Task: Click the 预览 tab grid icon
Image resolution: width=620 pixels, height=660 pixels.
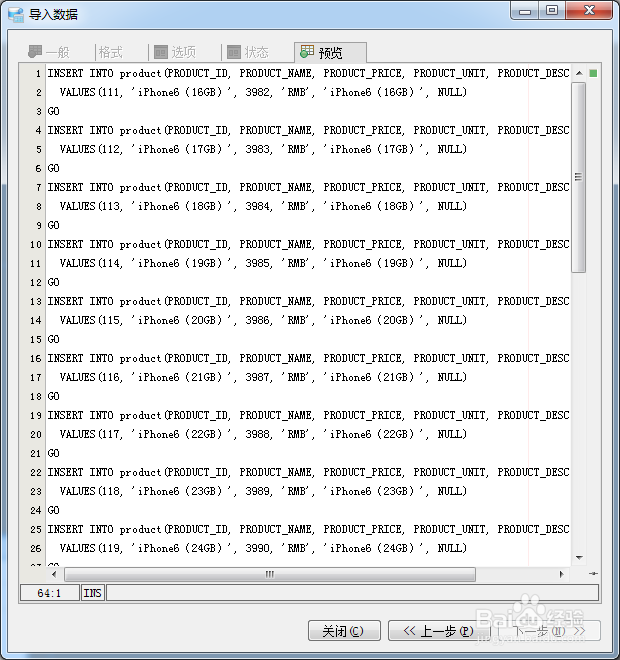Action: pyautogui.click(x=307, y=52)
